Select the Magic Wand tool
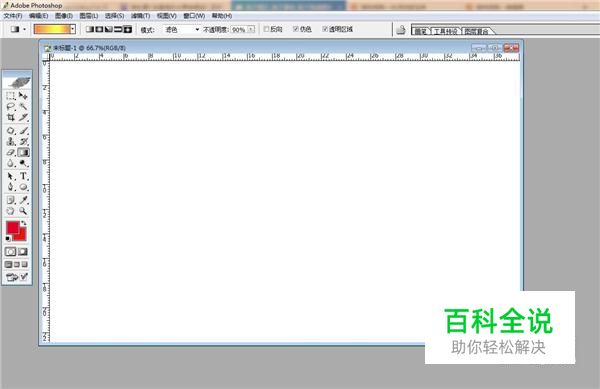Viewport: 600px width, 389px height. click(23, 107)
